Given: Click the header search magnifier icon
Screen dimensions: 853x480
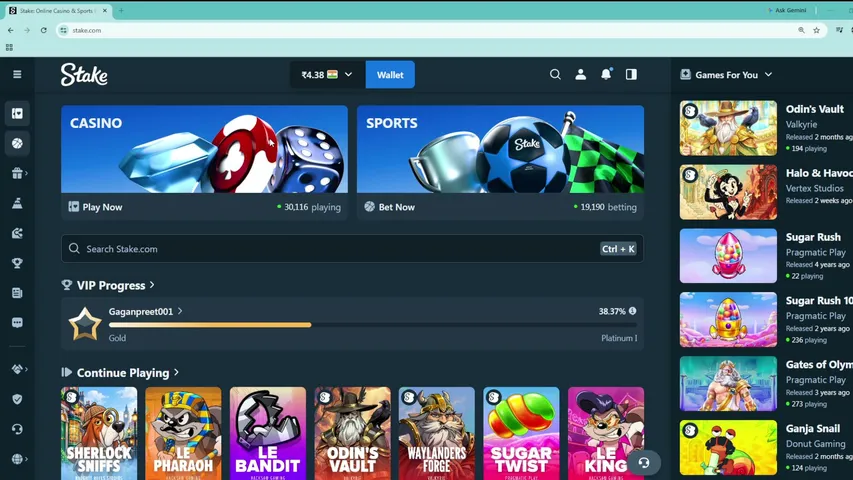Looking at the screenshot, I should 555,75.
